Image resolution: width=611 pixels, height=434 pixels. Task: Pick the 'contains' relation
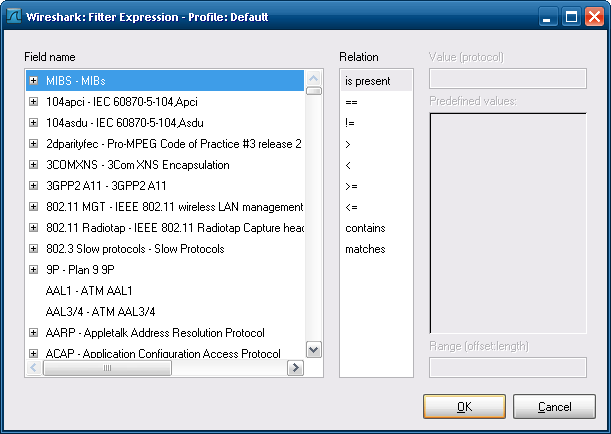point(365,228)
